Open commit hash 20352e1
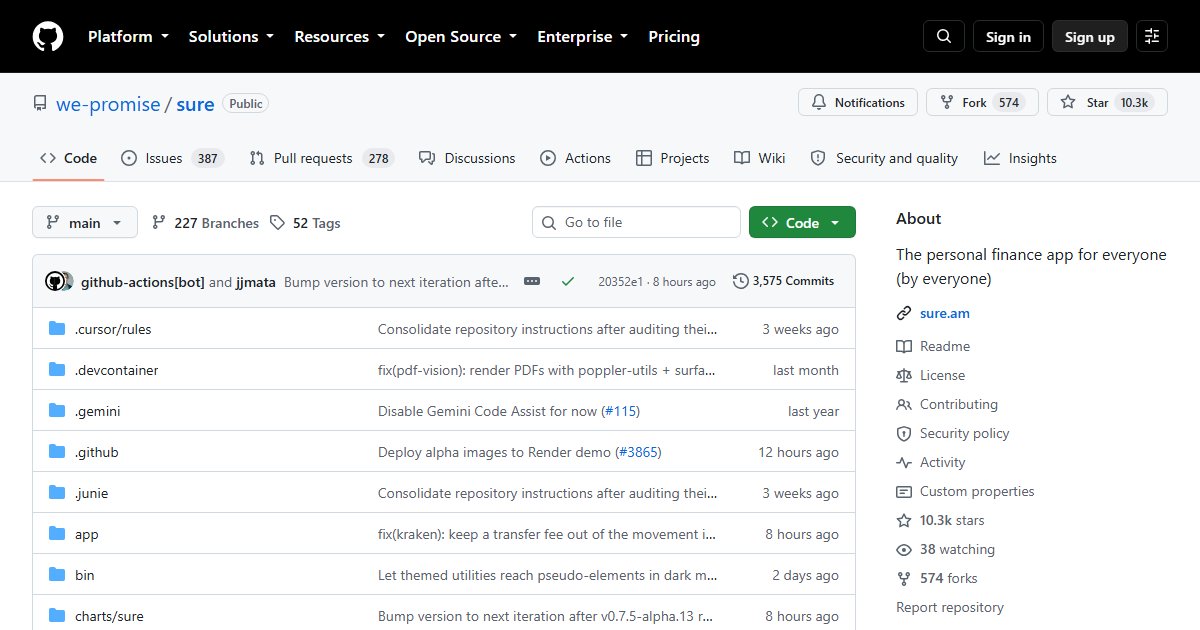This screenshot has width=1200, height=630. click(x=620, y=282)
